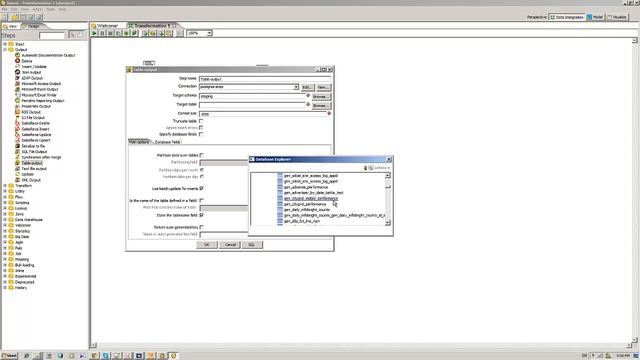
Task: Select Microsoft Excel Output step
Action: 40,89
